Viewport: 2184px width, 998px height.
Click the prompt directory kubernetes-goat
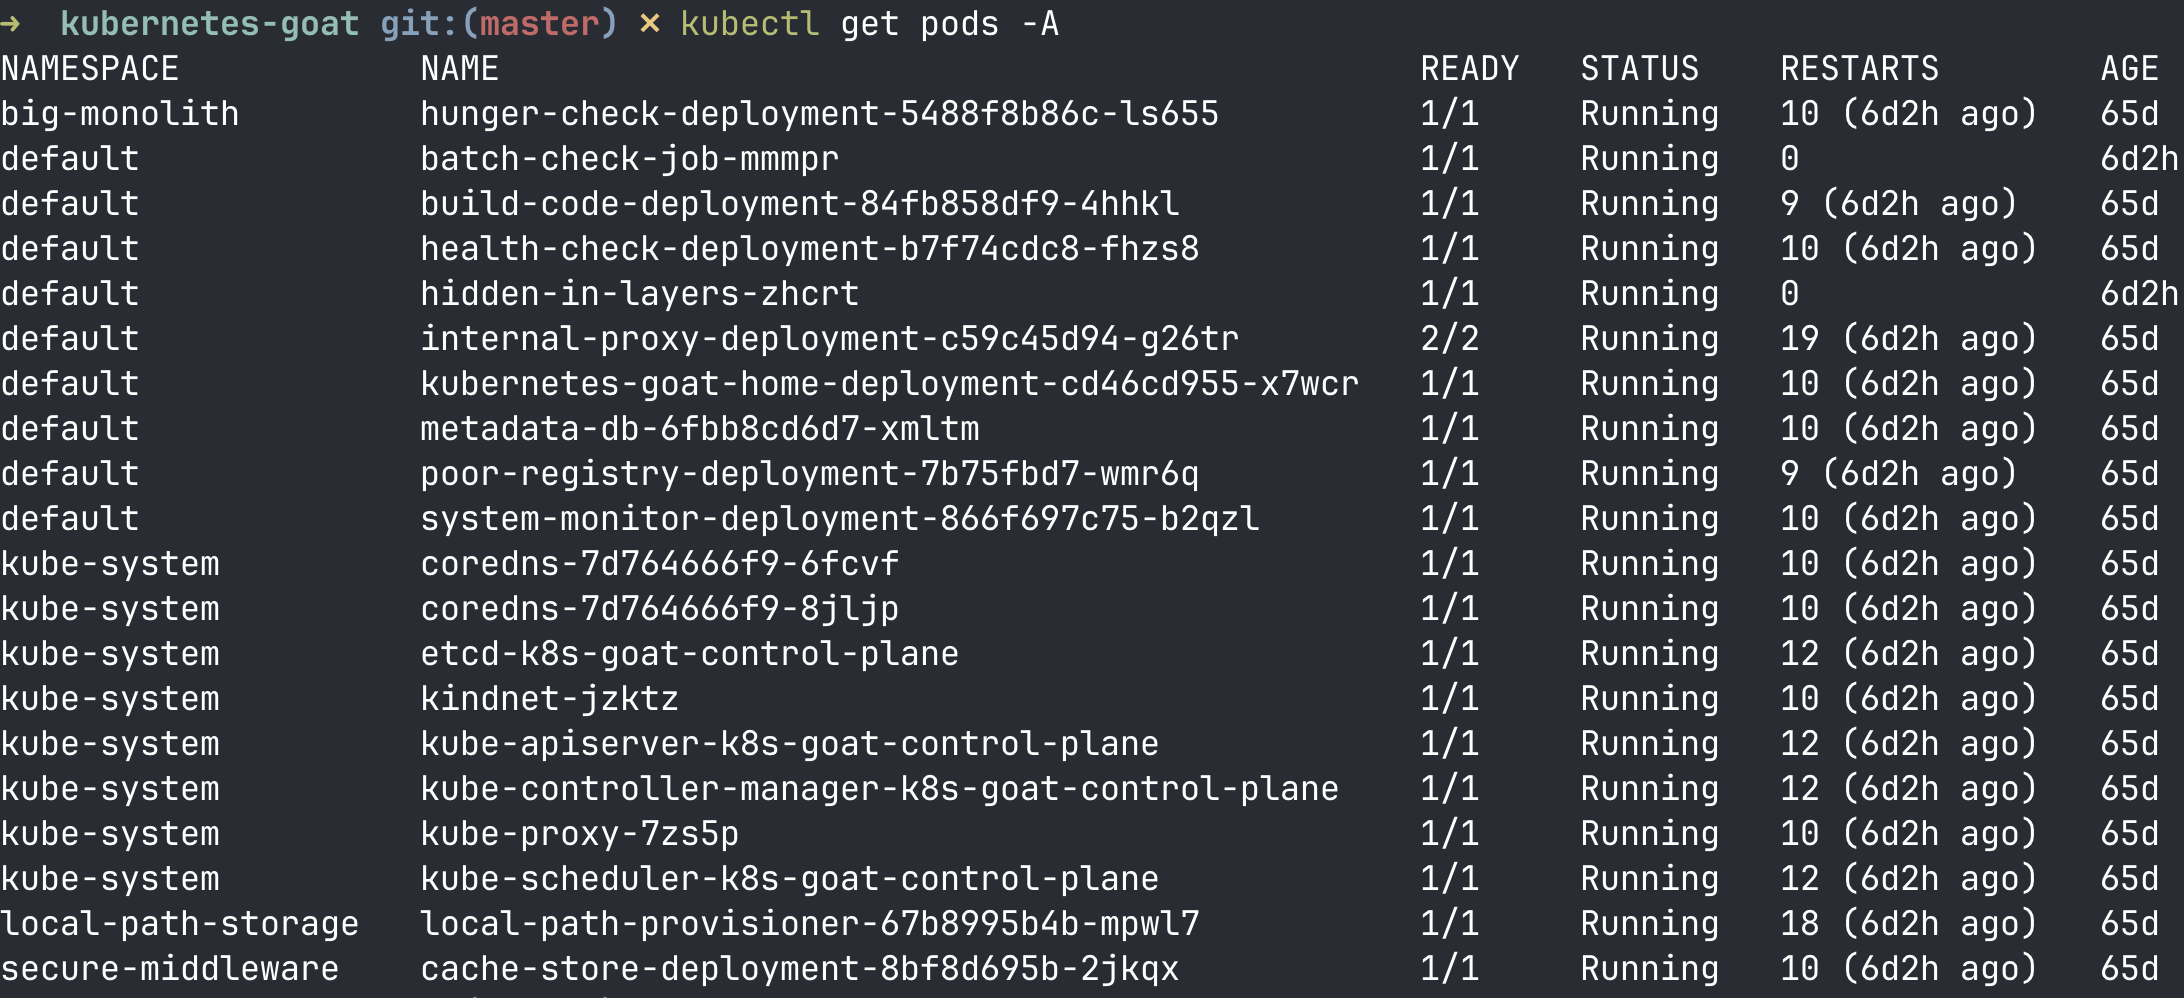(209, 23)
